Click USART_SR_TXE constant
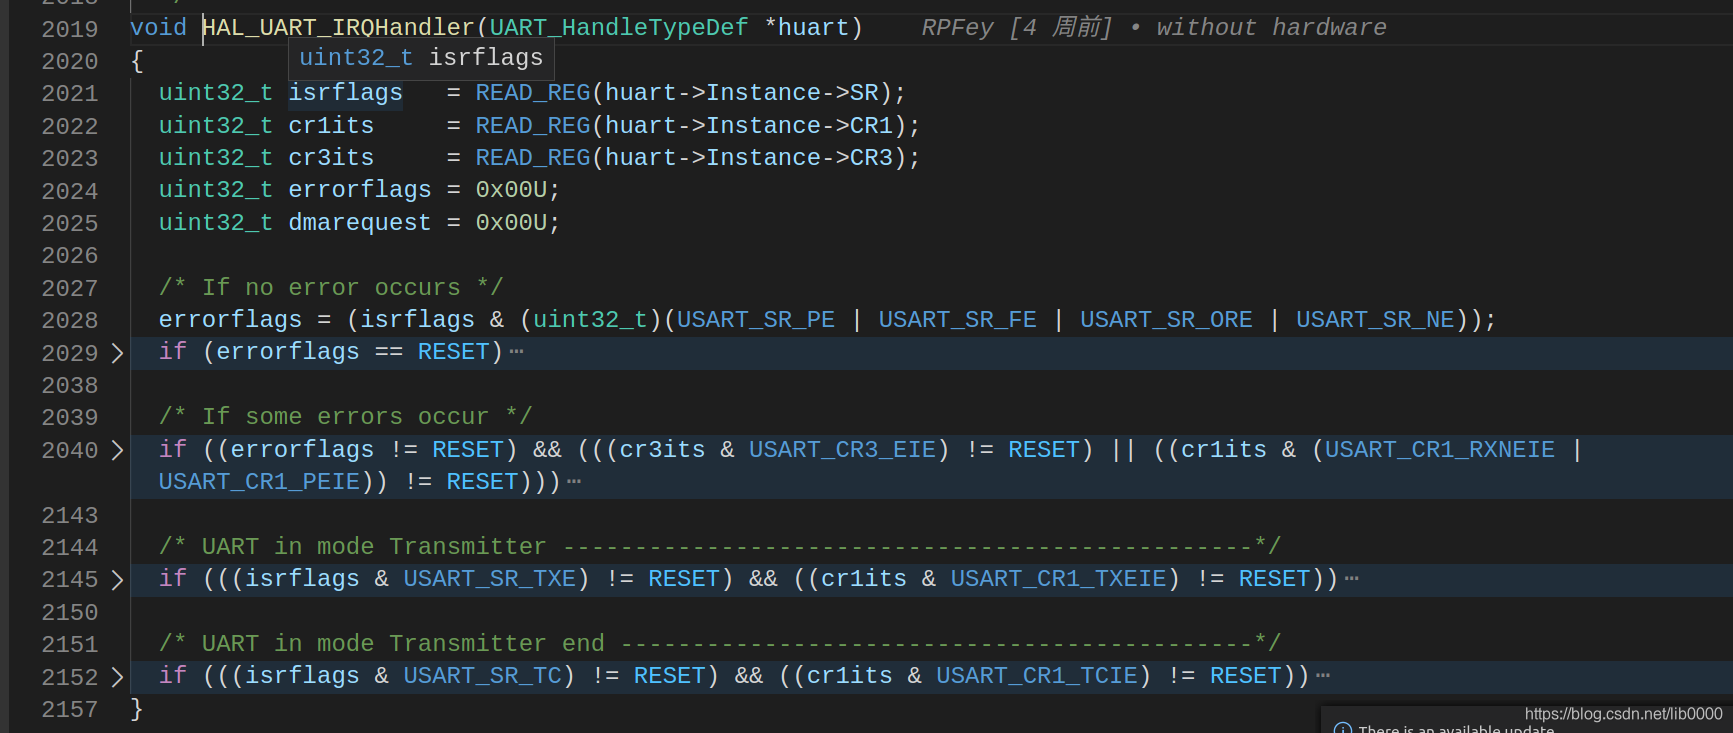The height and width of the screenshot is (733, 1733). click(x=490, y=579)
